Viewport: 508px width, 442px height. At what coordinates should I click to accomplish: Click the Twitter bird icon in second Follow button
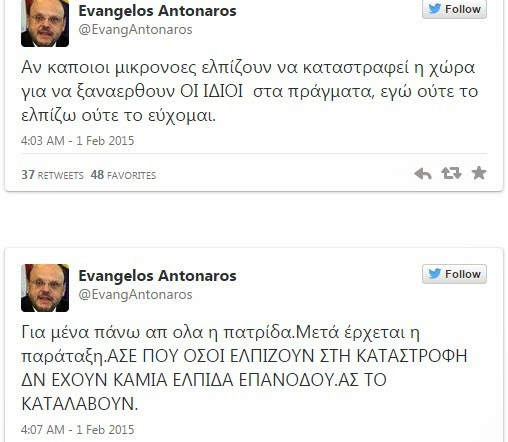(435, 274)
